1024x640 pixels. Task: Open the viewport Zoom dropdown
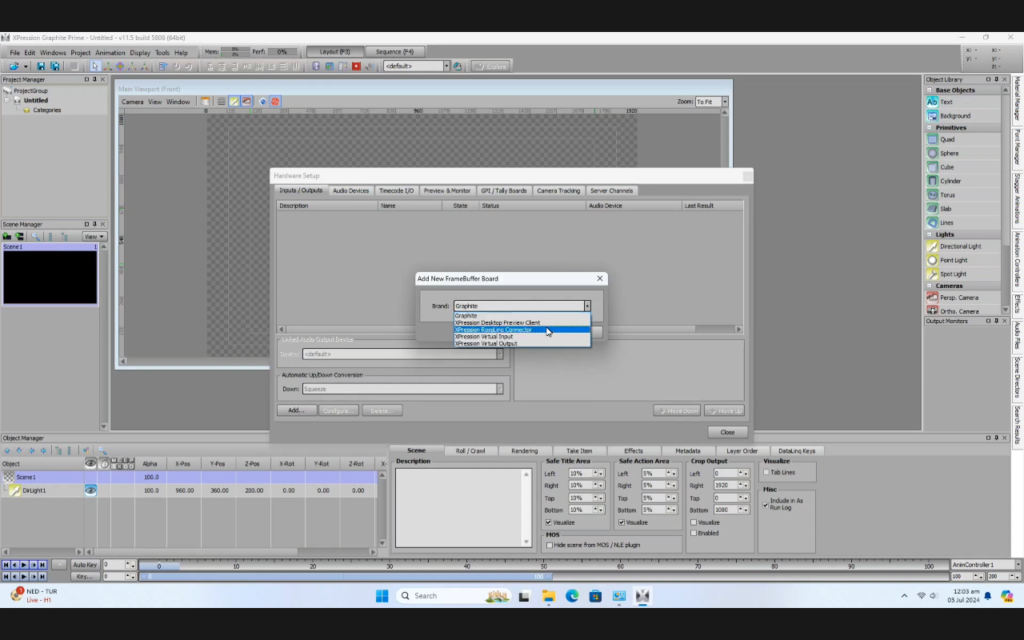click(x=724, y=102)
